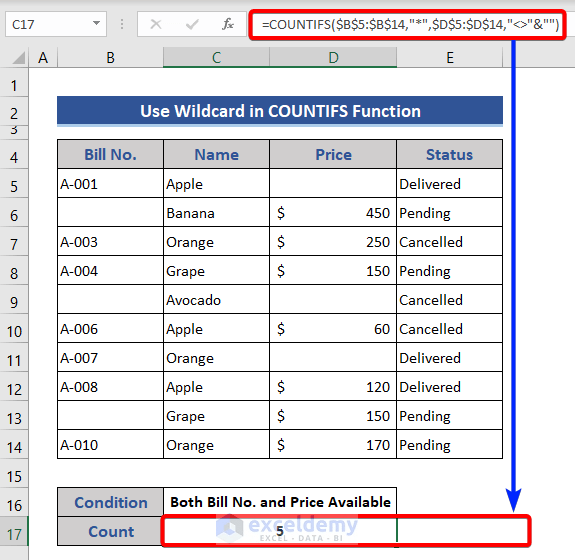575x560 pixels.
Task: Select the price cell showing 60
Action: tap(333, 328)
